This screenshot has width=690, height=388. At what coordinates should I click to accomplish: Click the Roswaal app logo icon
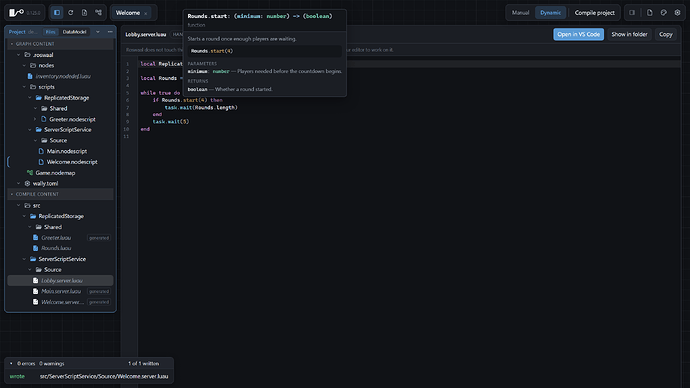(x=16, y=13)
